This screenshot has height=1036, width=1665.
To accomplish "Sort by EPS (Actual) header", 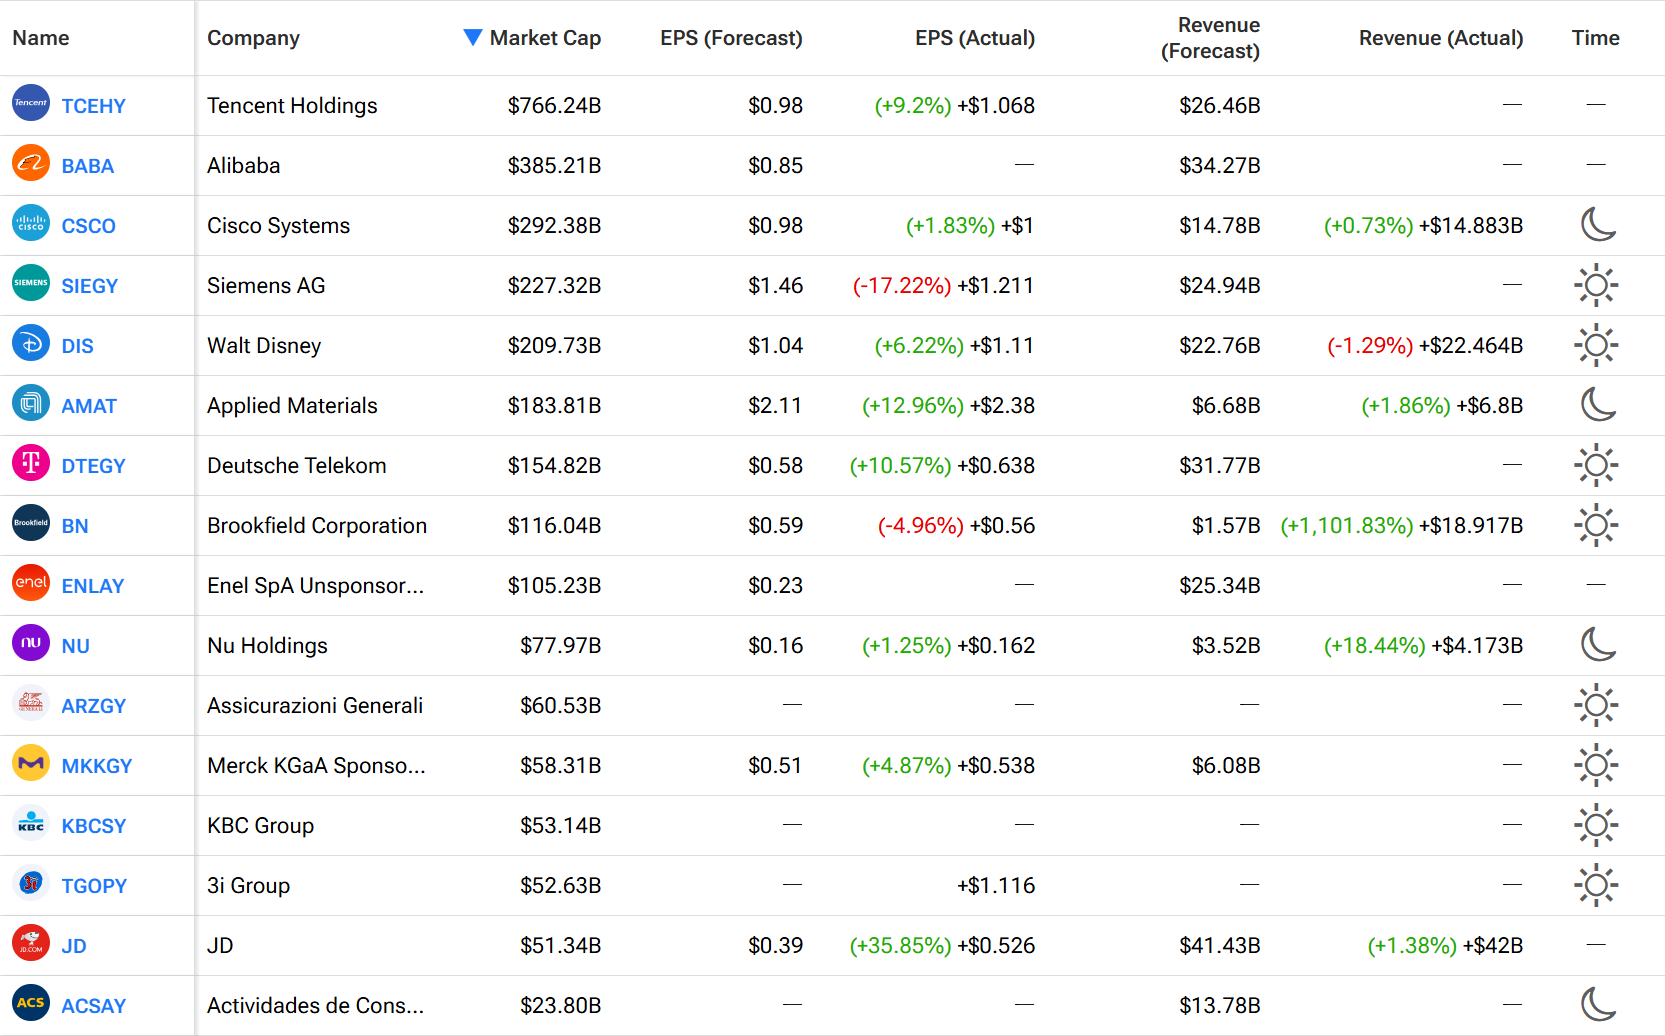I will coord(975,38).
